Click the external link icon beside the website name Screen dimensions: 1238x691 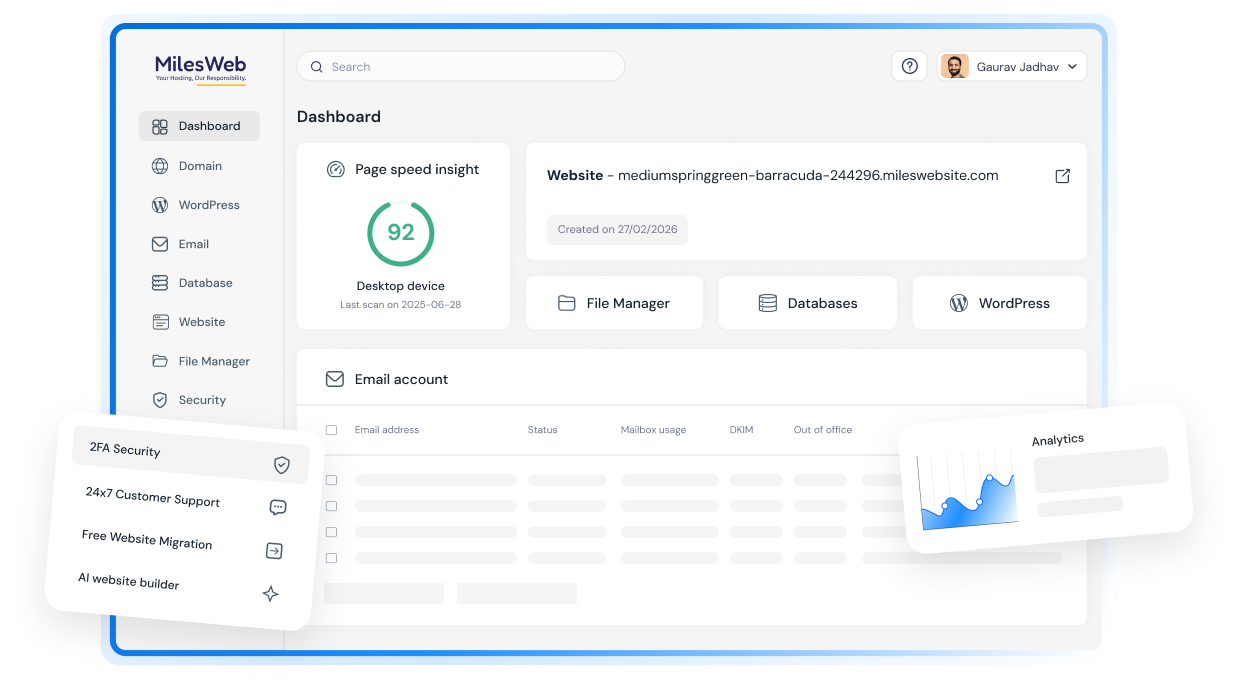[x=1062, y=175]
